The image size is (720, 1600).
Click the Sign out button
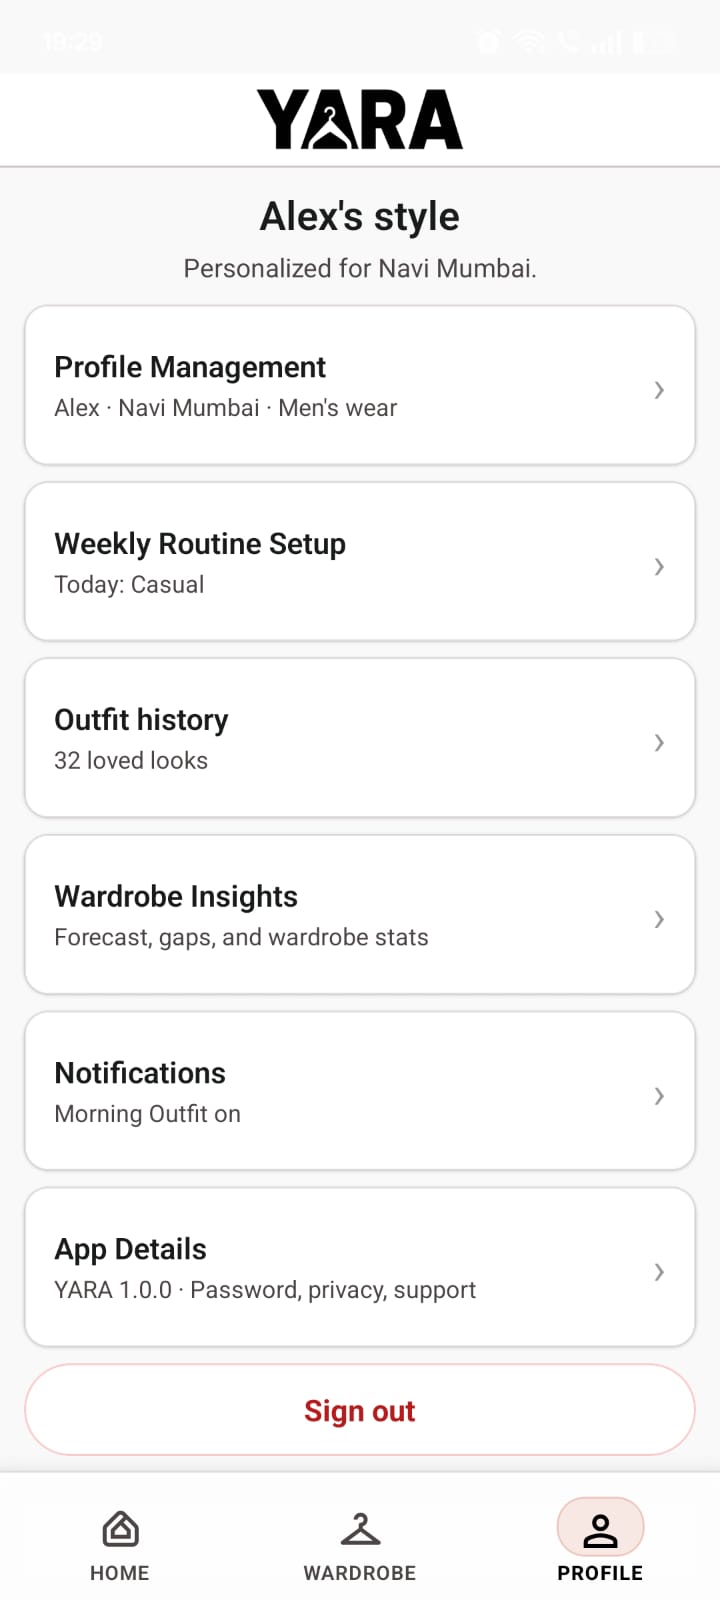click(x=360, y=1410)
